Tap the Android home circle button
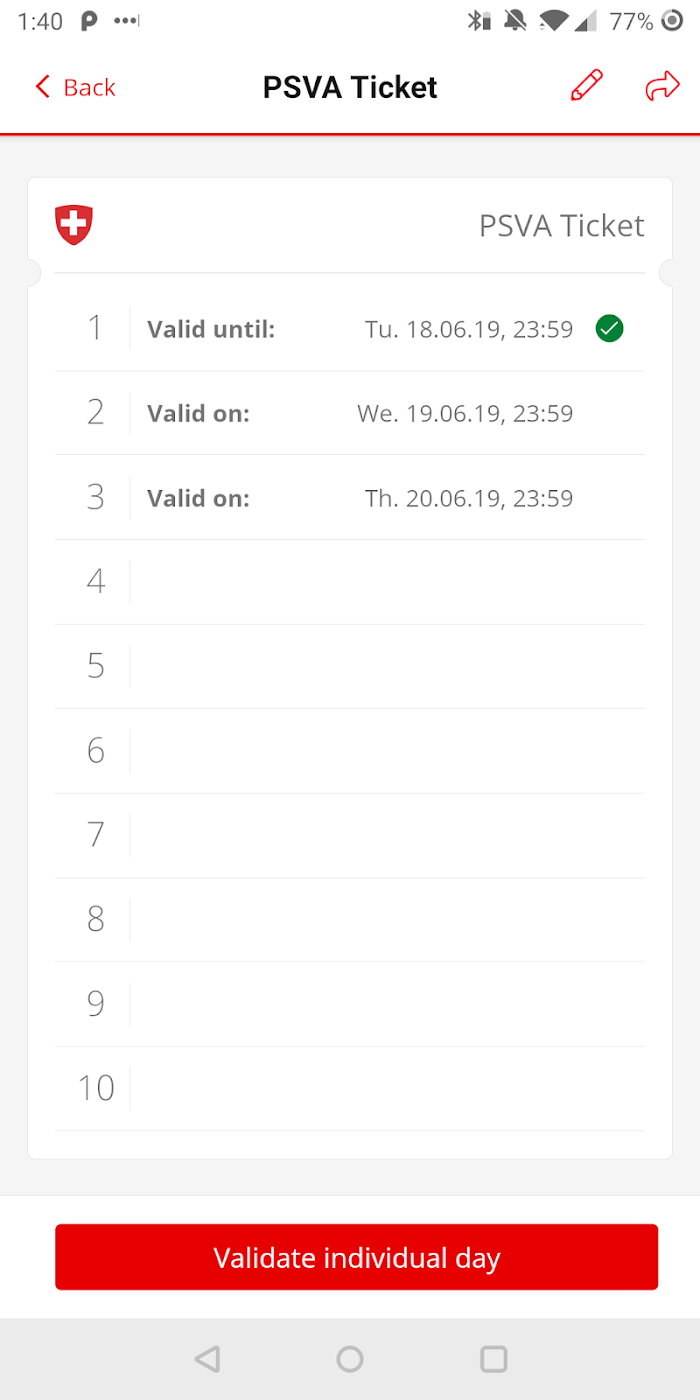 point(350,1358)
